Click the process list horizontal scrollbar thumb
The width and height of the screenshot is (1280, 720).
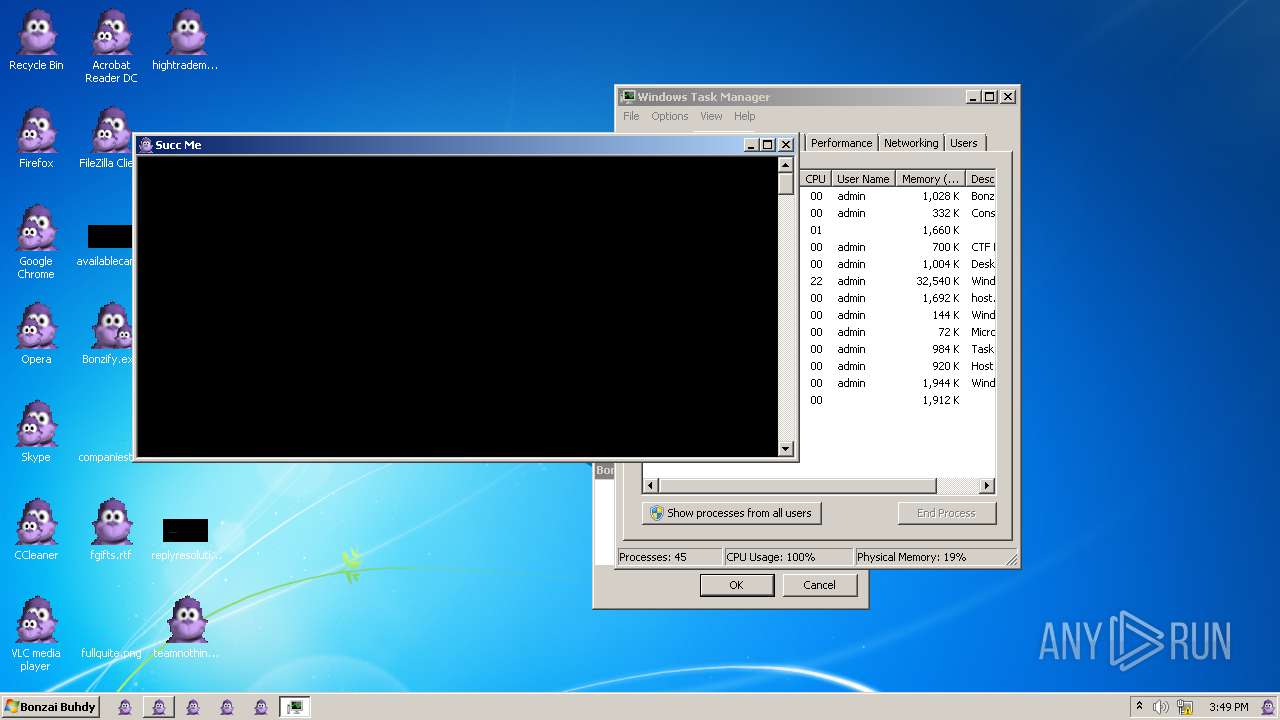[797, 485]
